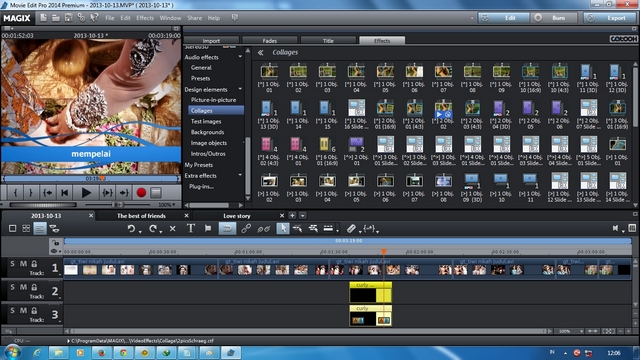Click the Undo arrow in timeline toolbar

click(x=131, y=229)
